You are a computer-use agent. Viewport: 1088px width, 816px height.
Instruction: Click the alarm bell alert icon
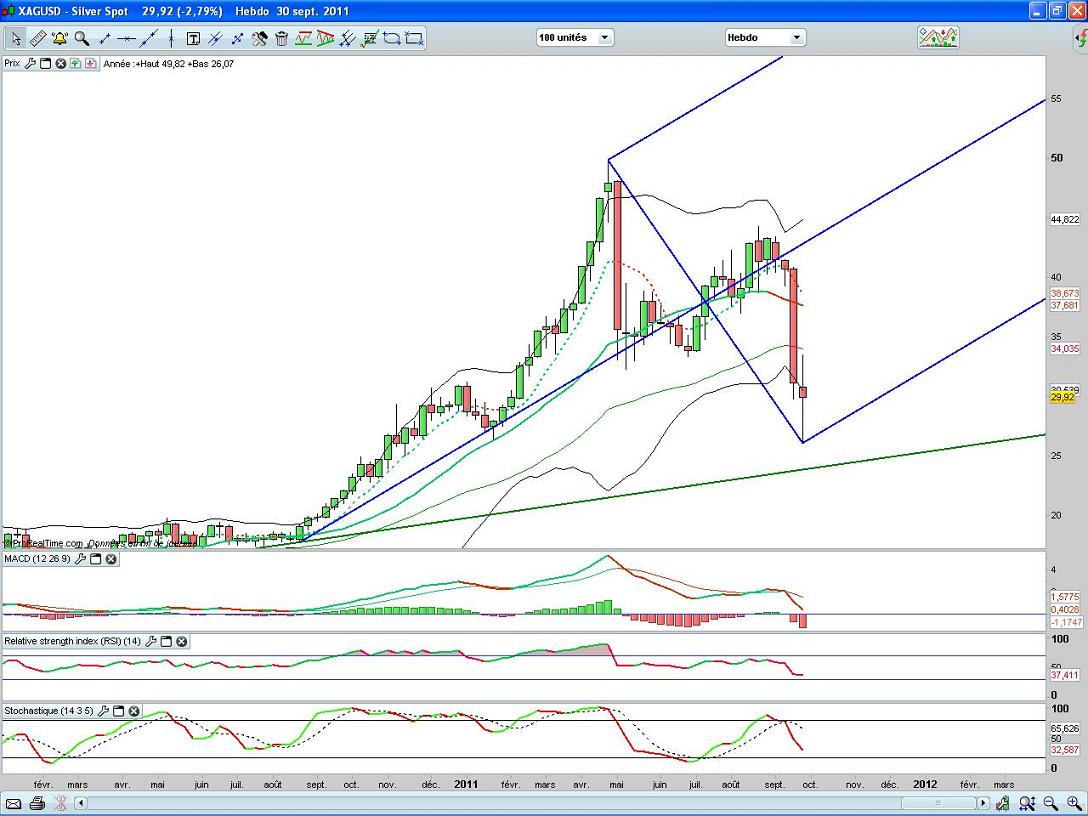(x=60, y=39)
